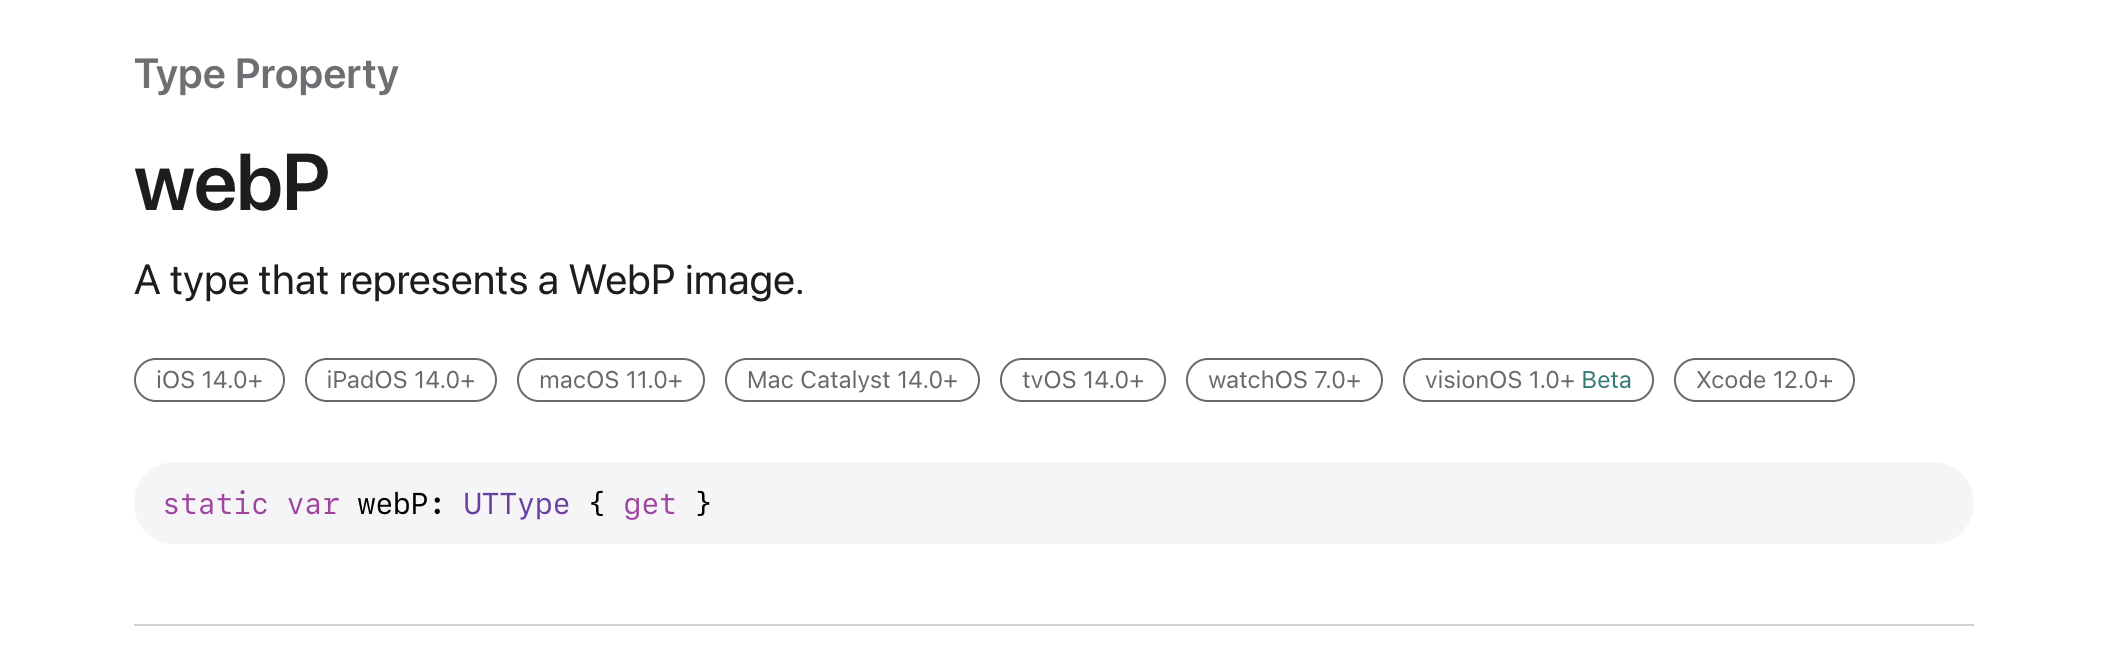Viewport: 2118px width, 652px height.
Task: Click the webP page title heading
Action: pos(232,184)
